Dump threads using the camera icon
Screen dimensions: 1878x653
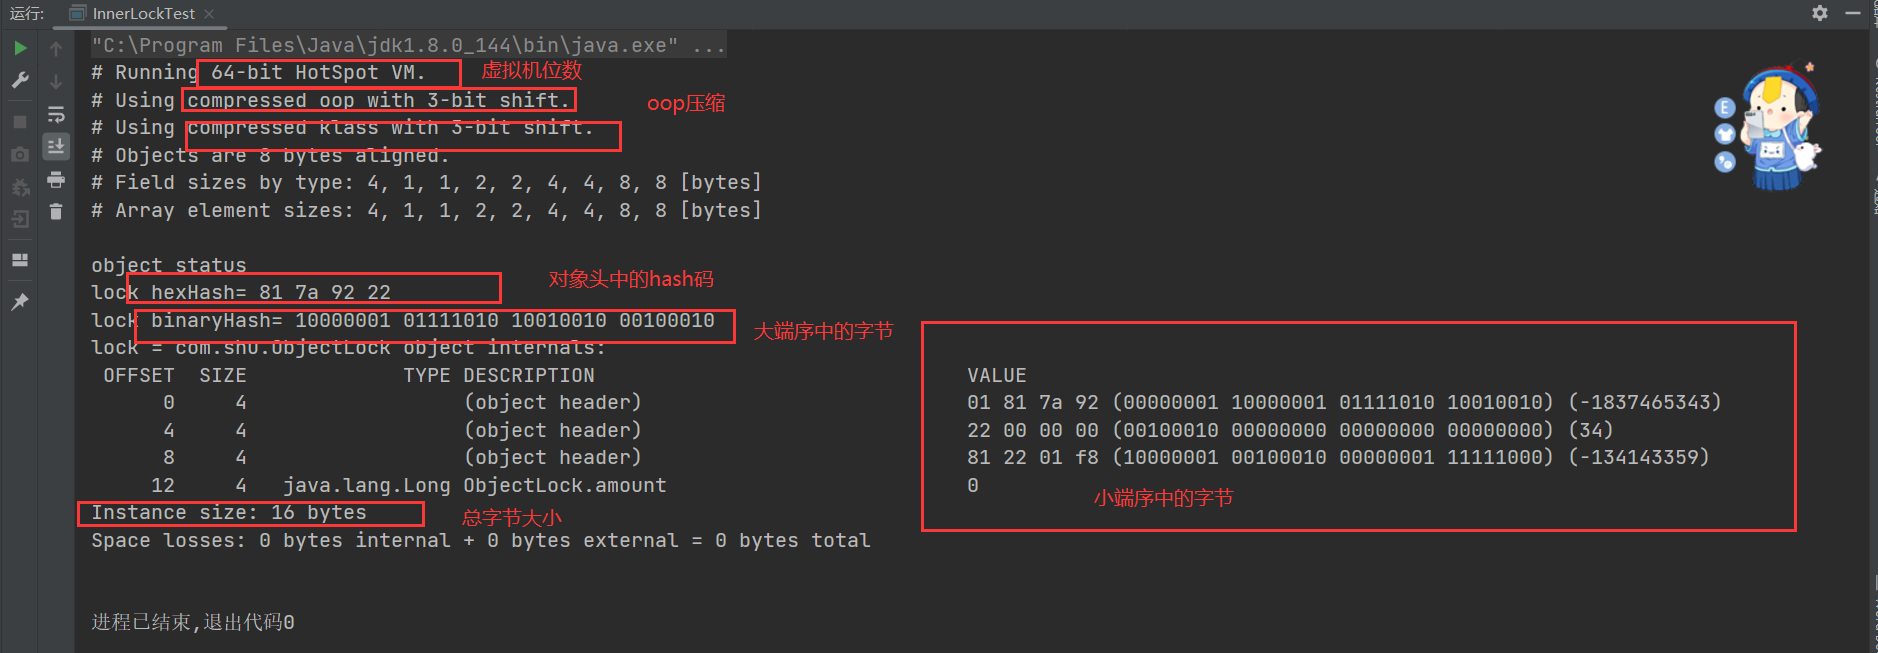coord(20,154)
